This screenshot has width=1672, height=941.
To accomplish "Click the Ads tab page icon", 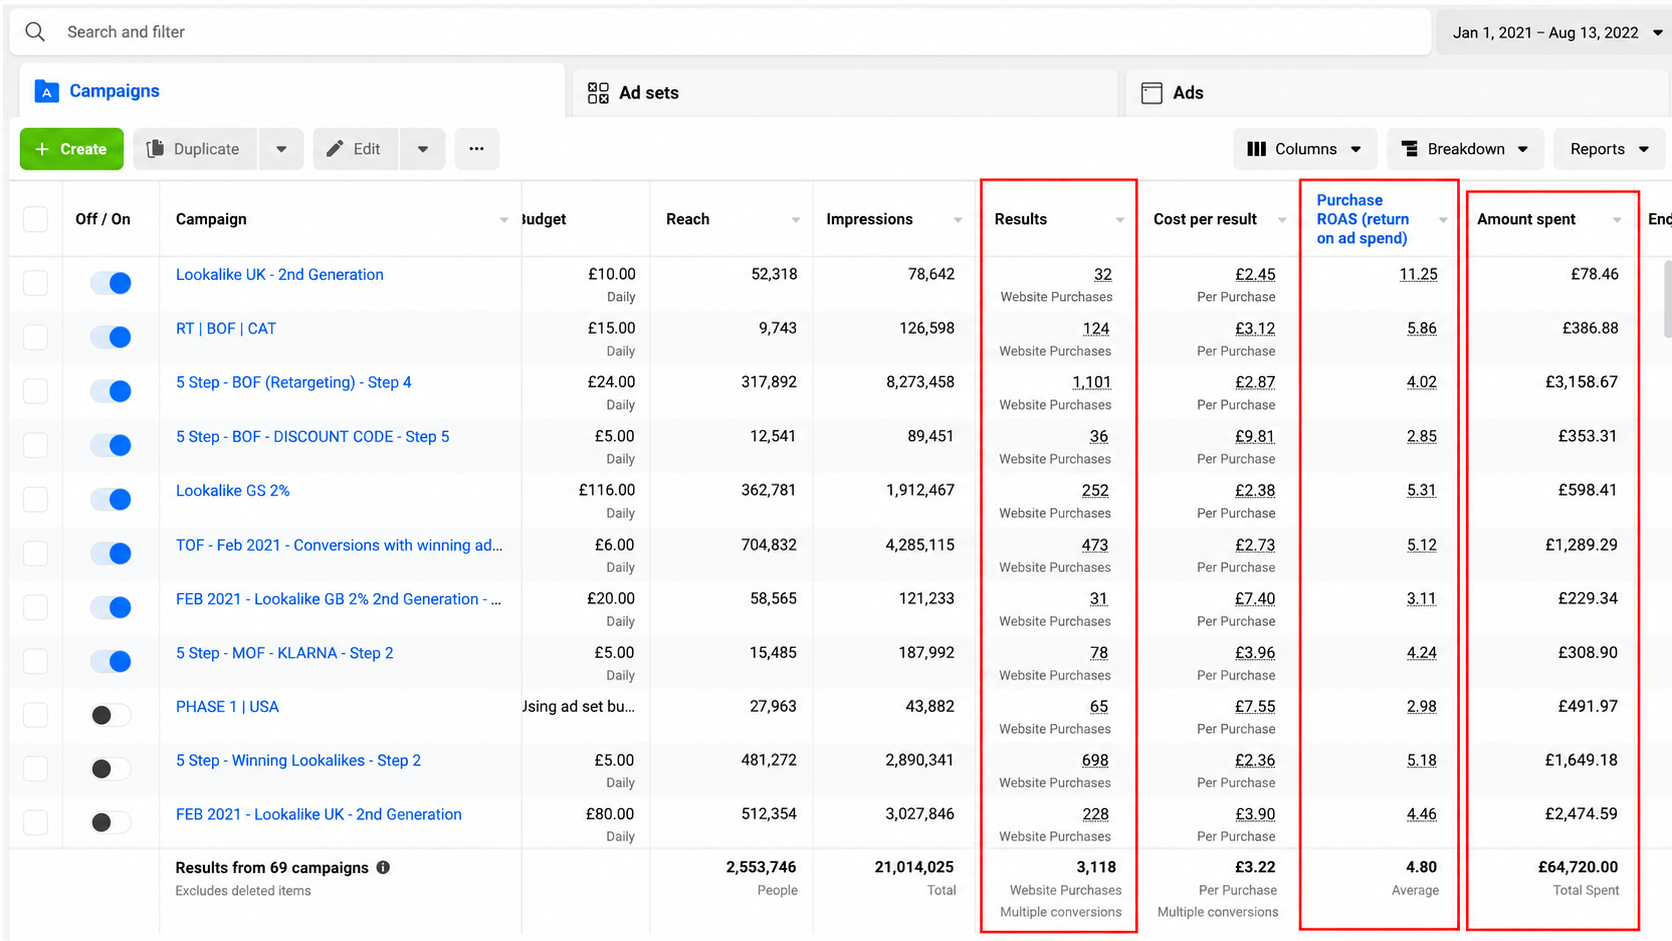I will (x=1152, y=93).
